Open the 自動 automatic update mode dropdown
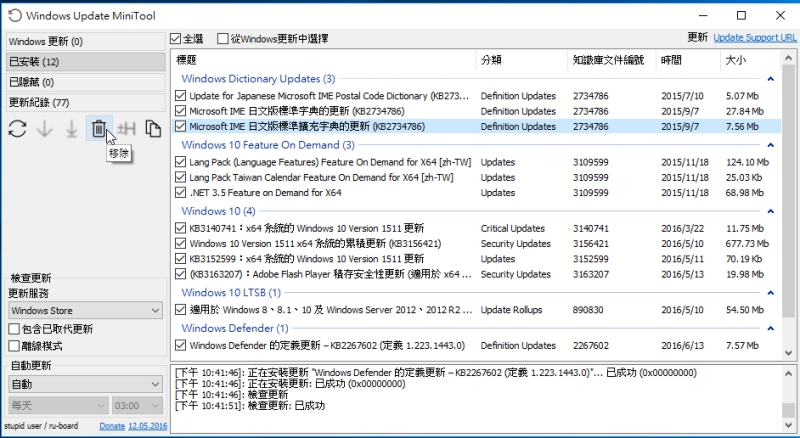The image size is (800, 438). (x=86, y=384)
